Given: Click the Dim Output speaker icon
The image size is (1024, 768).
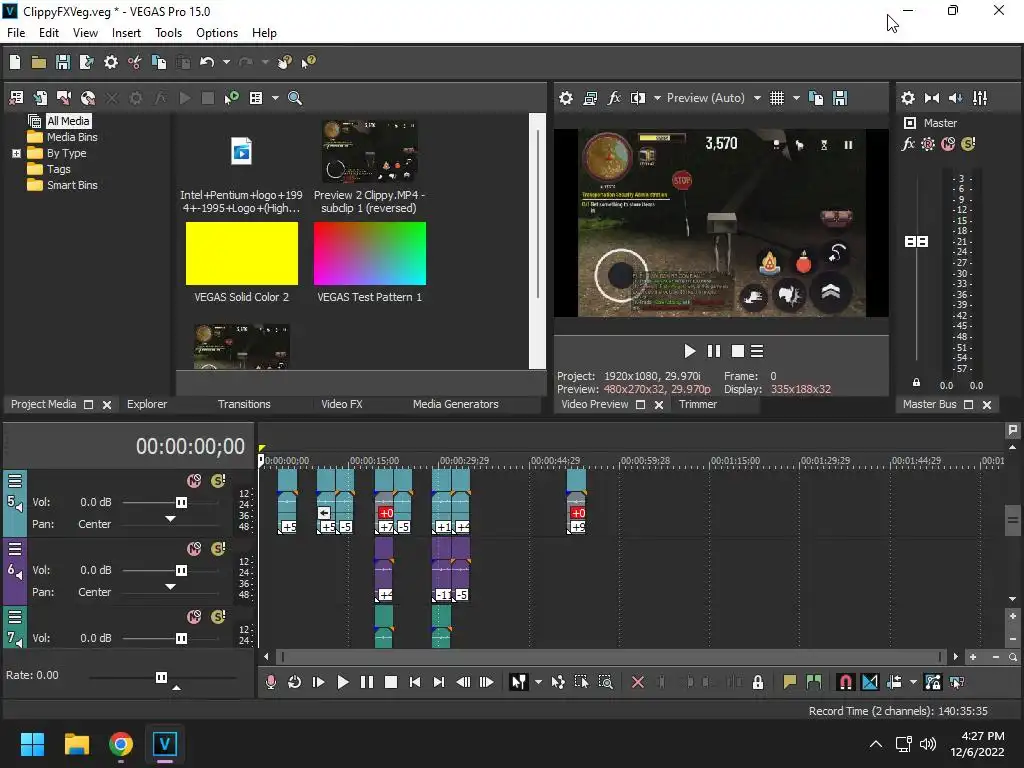Looking at the screenshot, I should point(955,98).
